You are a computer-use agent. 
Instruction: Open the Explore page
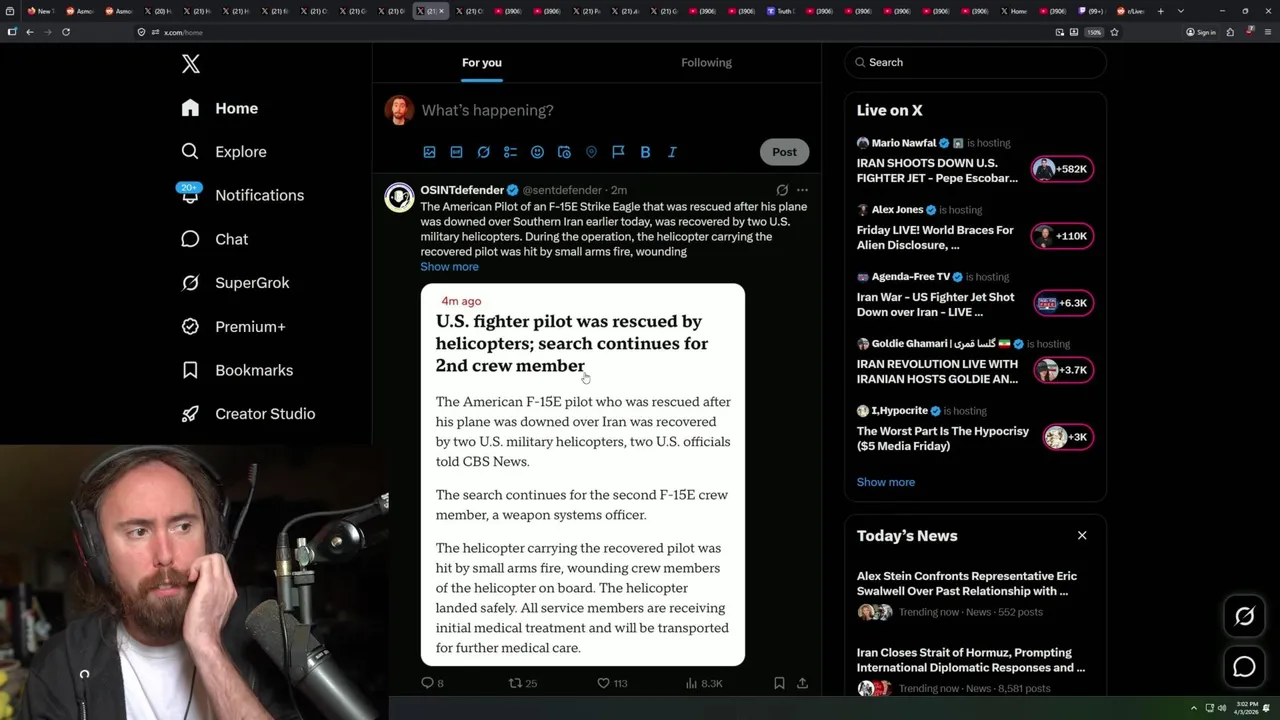(224, 152)
